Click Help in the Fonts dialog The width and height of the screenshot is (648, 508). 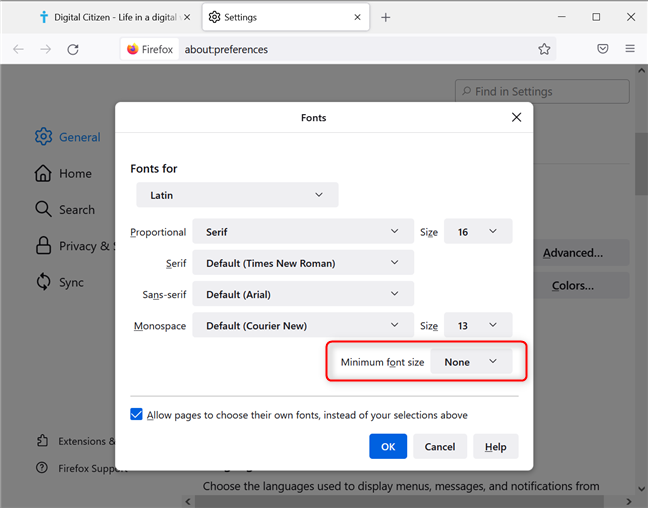(x=496, y=446)
